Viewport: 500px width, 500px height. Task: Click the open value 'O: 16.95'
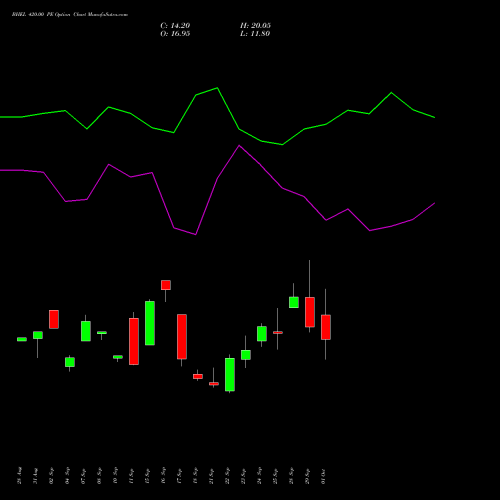(175, 34)
